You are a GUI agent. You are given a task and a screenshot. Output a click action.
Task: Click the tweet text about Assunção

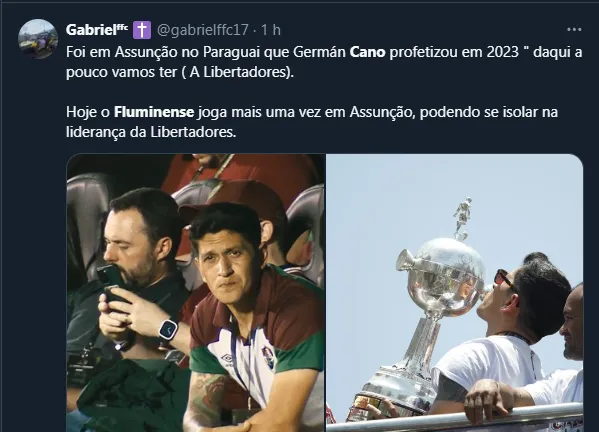(x=324, y=62)
